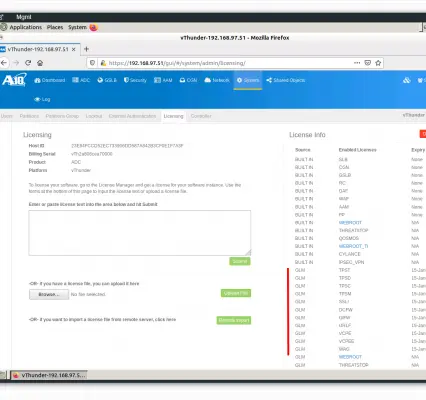426x400 pixels.
Task: Click the WEBROOT link in GLM rows
Action: click(350, 357)
